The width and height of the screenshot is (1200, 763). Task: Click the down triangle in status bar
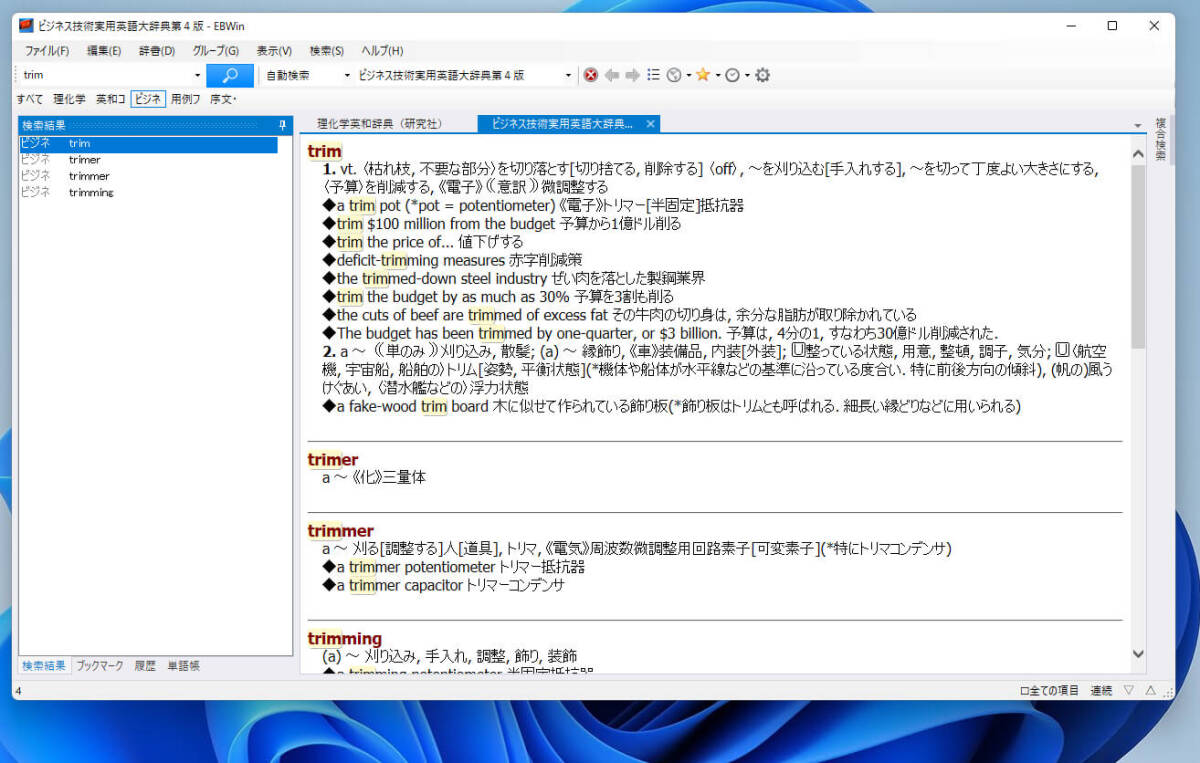tap(1129, 691)
